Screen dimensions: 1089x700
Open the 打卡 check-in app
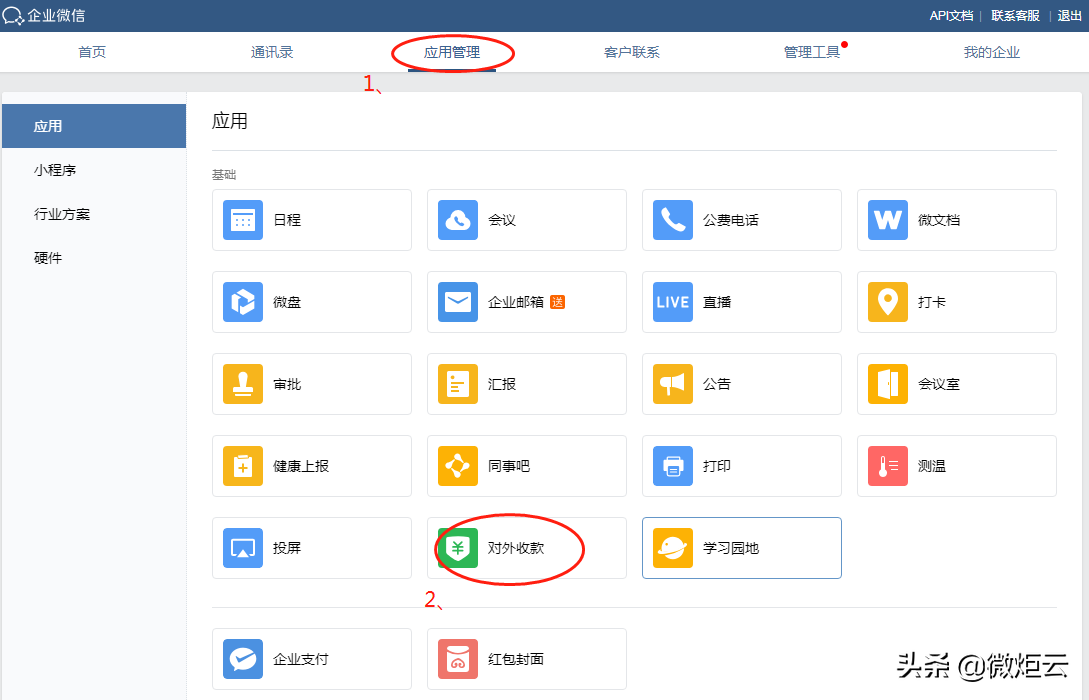(956, 302)
